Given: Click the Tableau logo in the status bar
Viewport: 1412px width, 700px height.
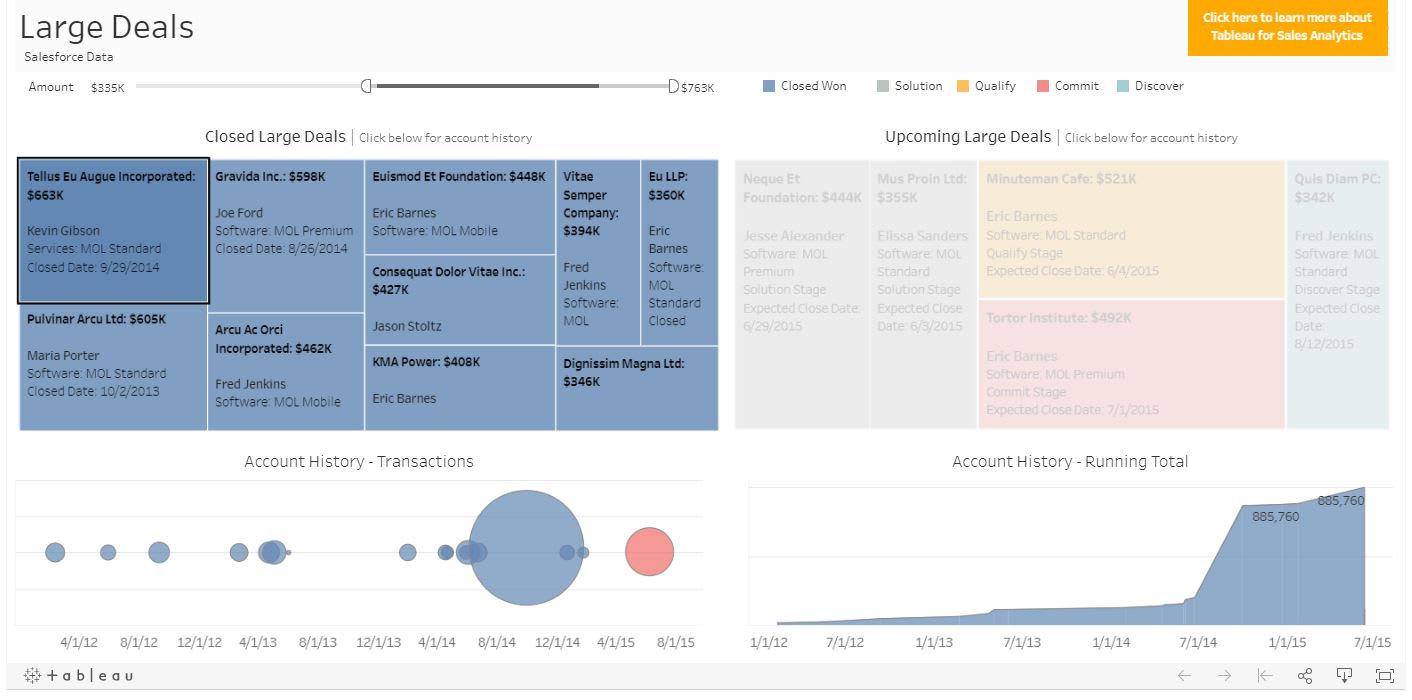Looking at the screenshot, I should point(80,675).
